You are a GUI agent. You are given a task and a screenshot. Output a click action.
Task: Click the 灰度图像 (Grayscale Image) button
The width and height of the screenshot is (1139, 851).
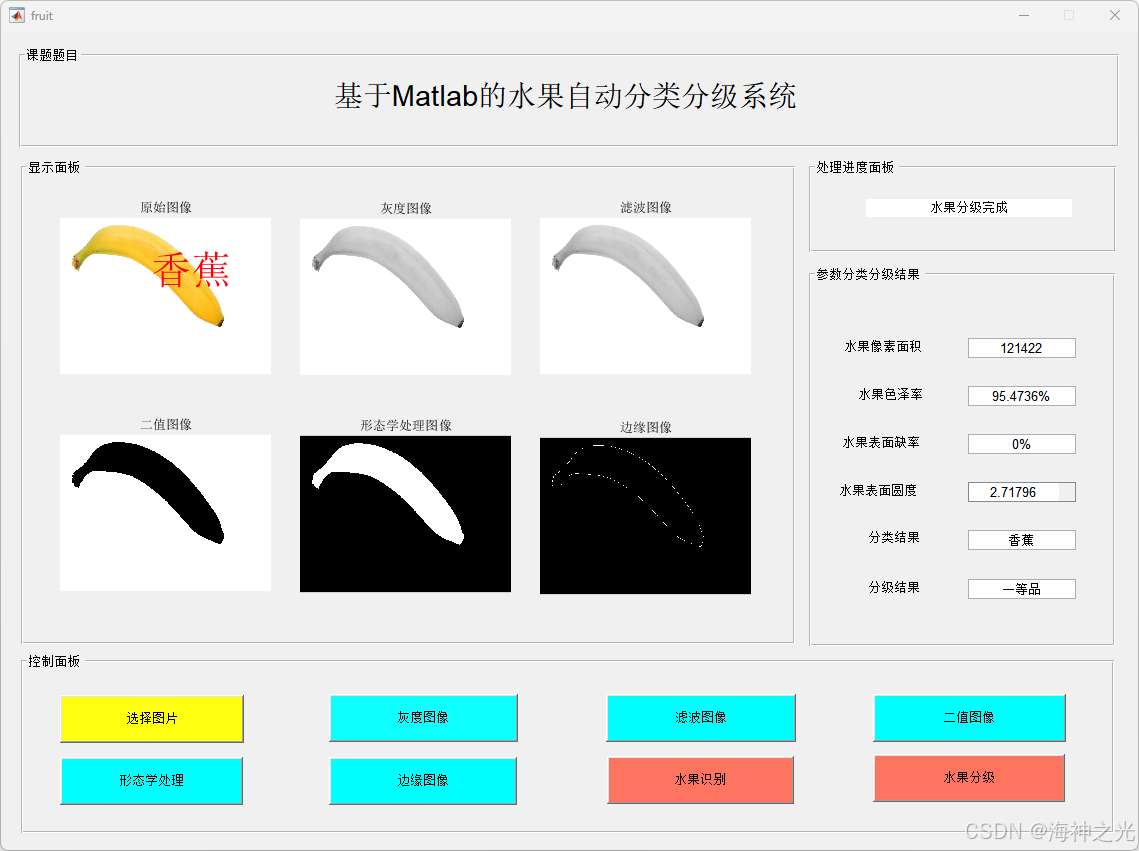(423, 718)
